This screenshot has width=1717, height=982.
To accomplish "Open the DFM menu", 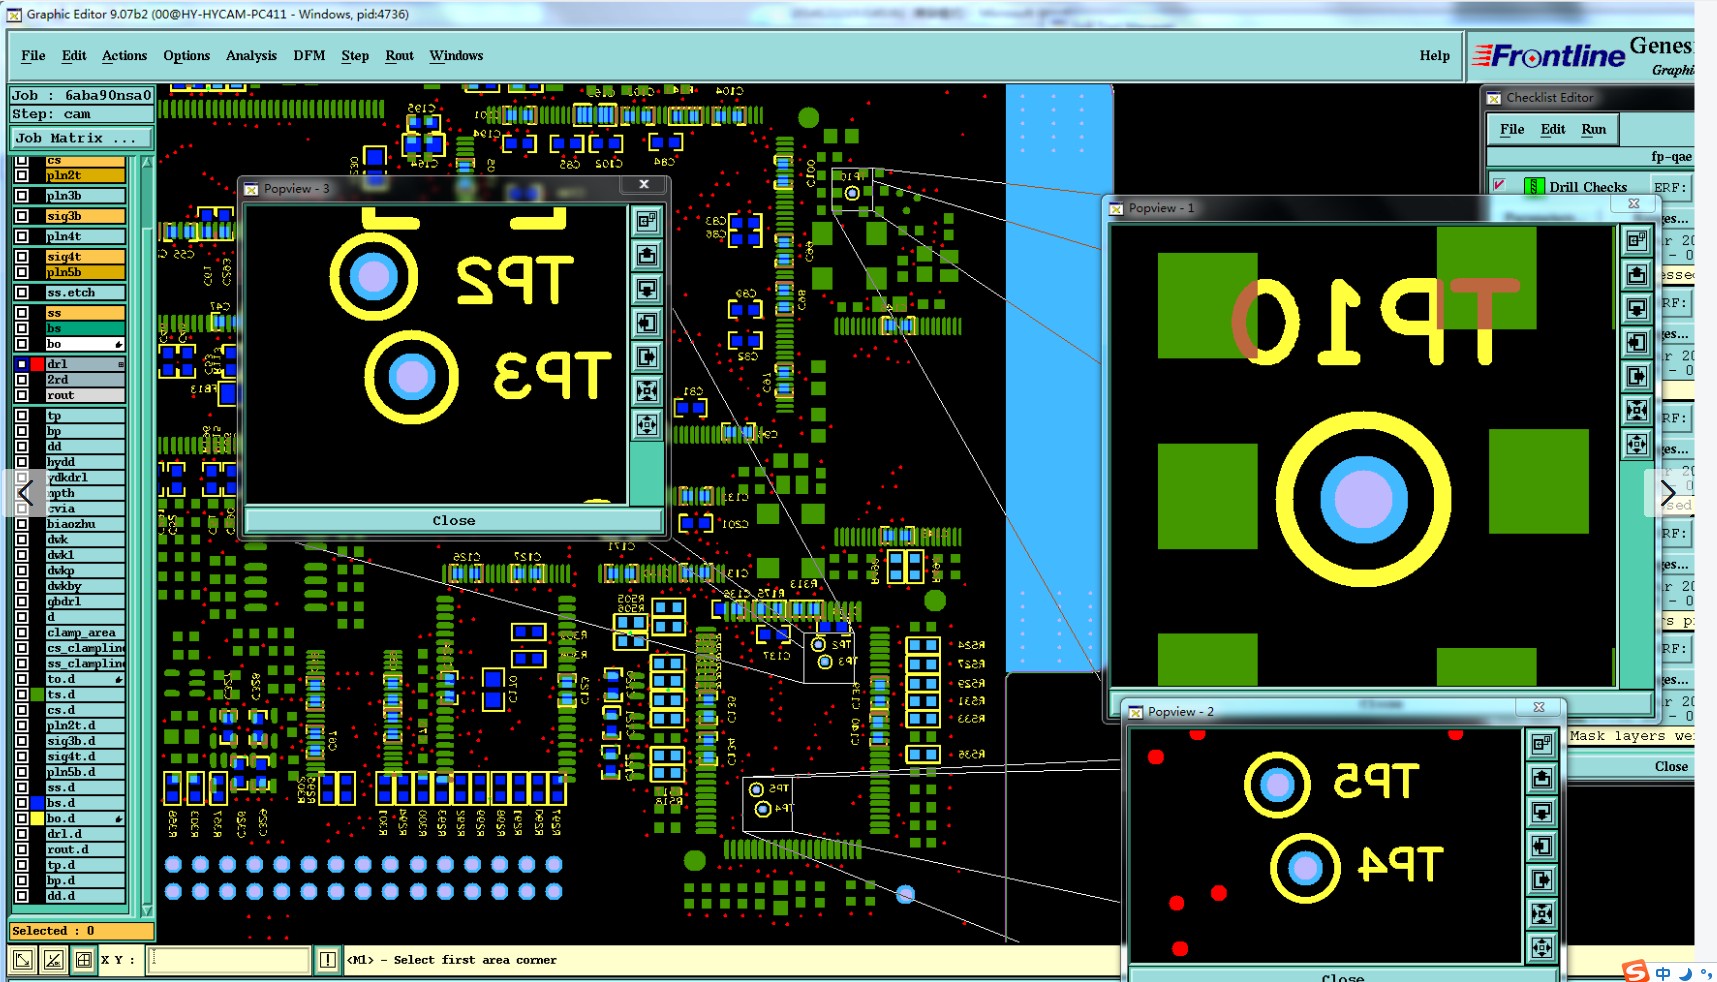I will point(309,56).
